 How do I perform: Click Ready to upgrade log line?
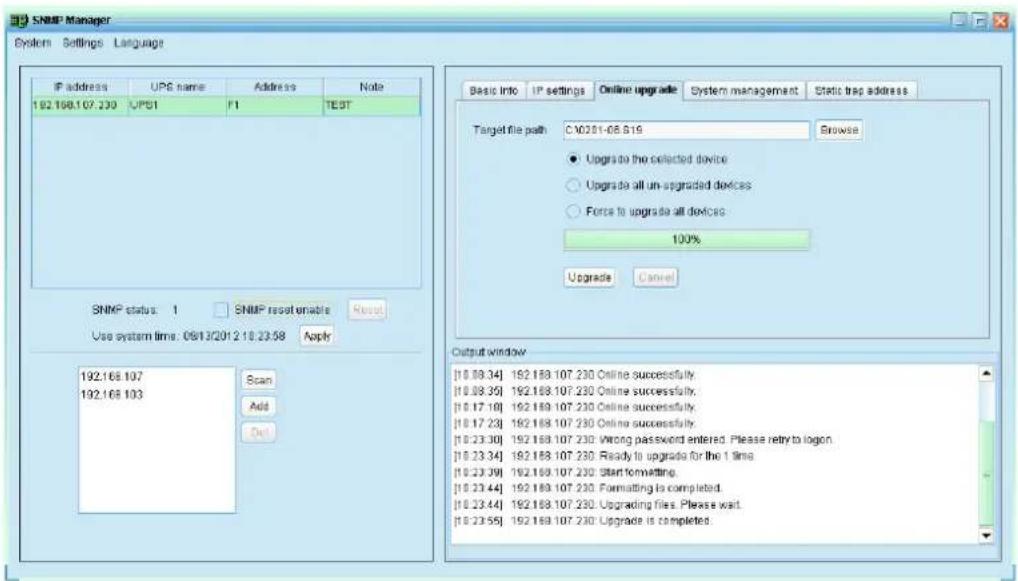coord(604,456)
